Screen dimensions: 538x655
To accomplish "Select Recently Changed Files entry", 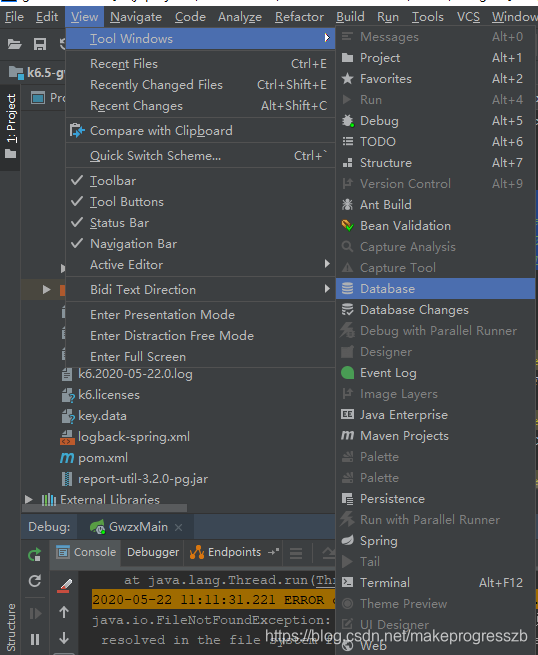I will point(200,84).
